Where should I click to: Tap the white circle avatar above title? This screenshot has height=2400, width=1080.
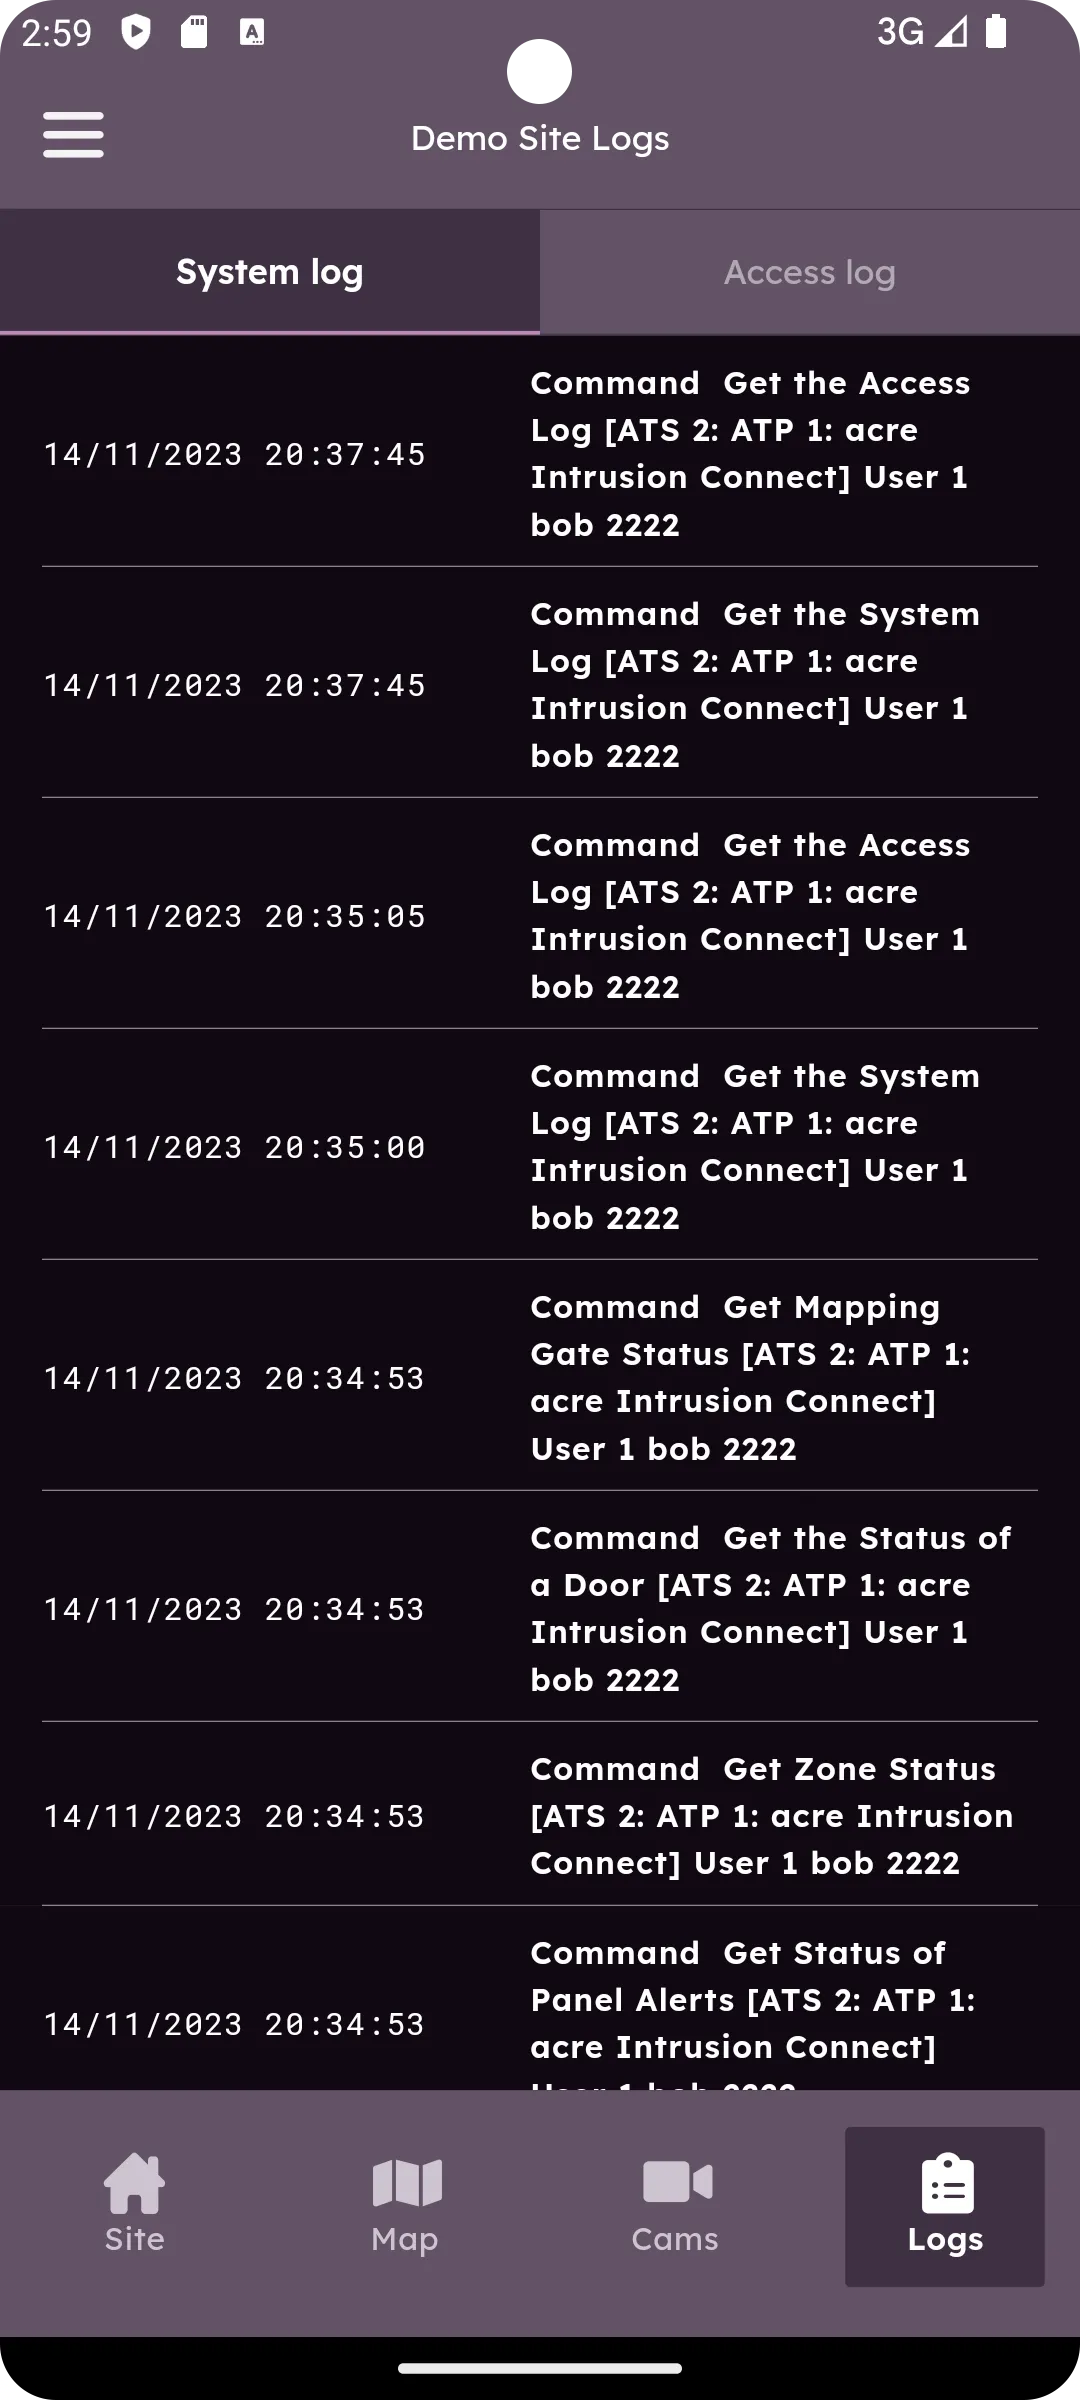click(539, 72)
